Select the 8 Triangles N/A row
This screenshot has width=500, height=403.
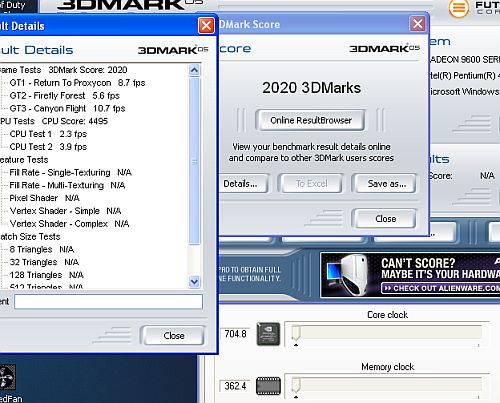click(x=42, y=249)
